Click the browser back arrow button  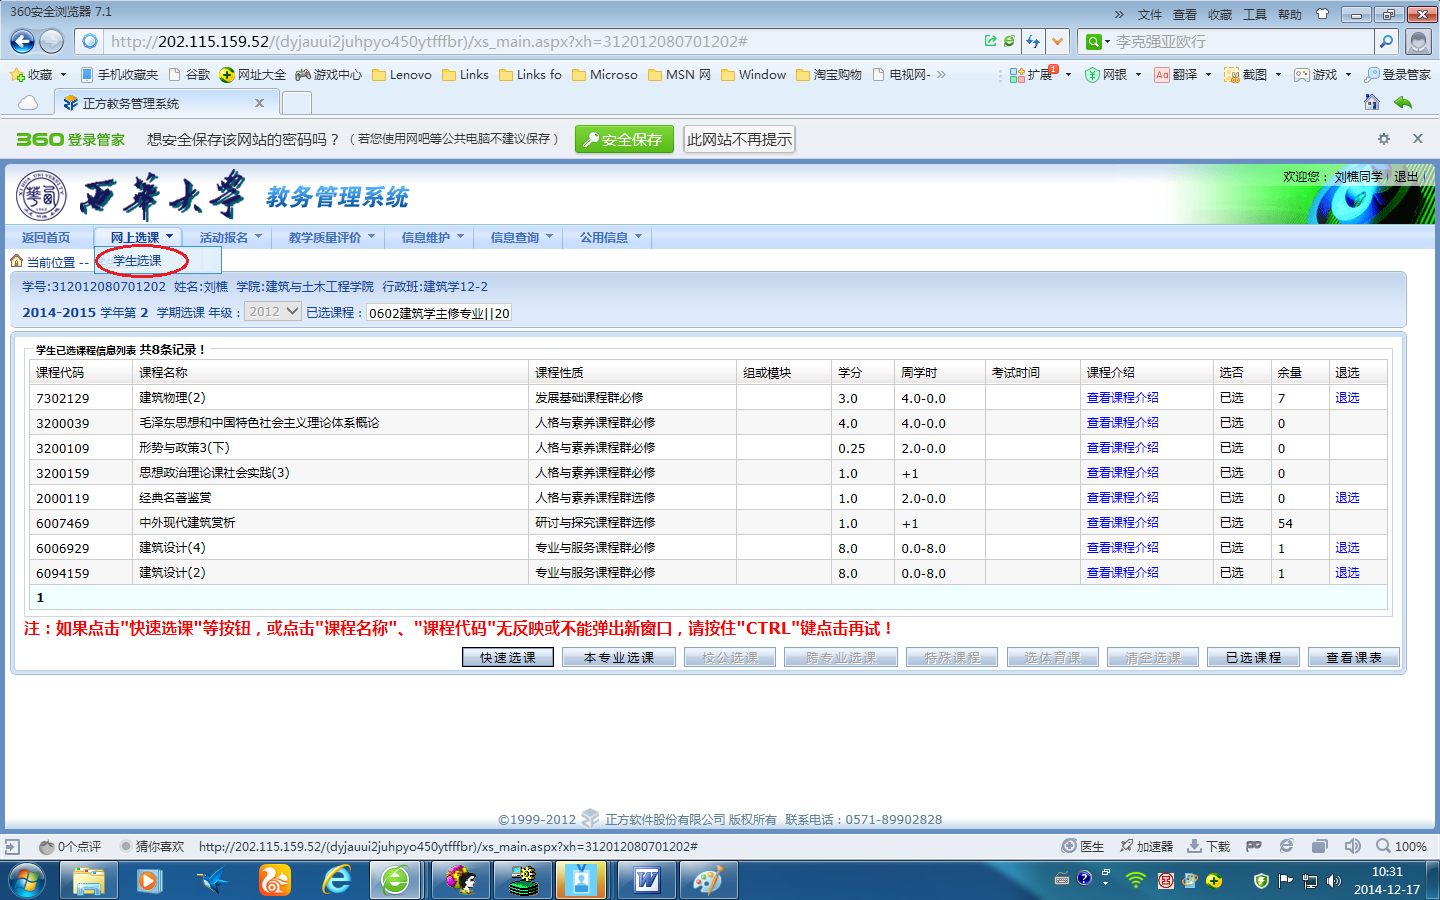point(22,41)
